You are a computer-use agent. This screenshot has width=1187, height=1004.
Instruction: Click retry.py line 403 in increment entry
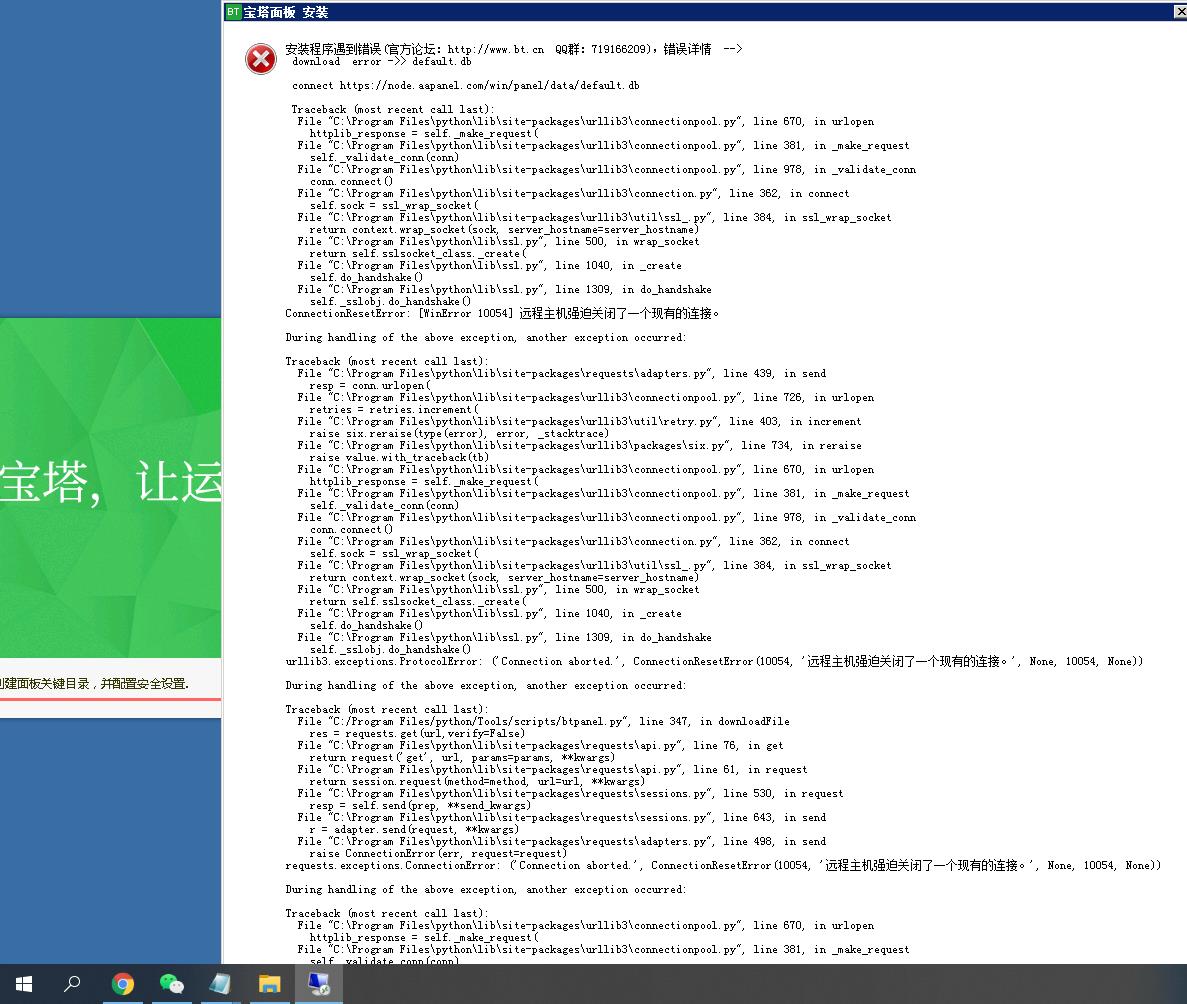click(579, 422)
